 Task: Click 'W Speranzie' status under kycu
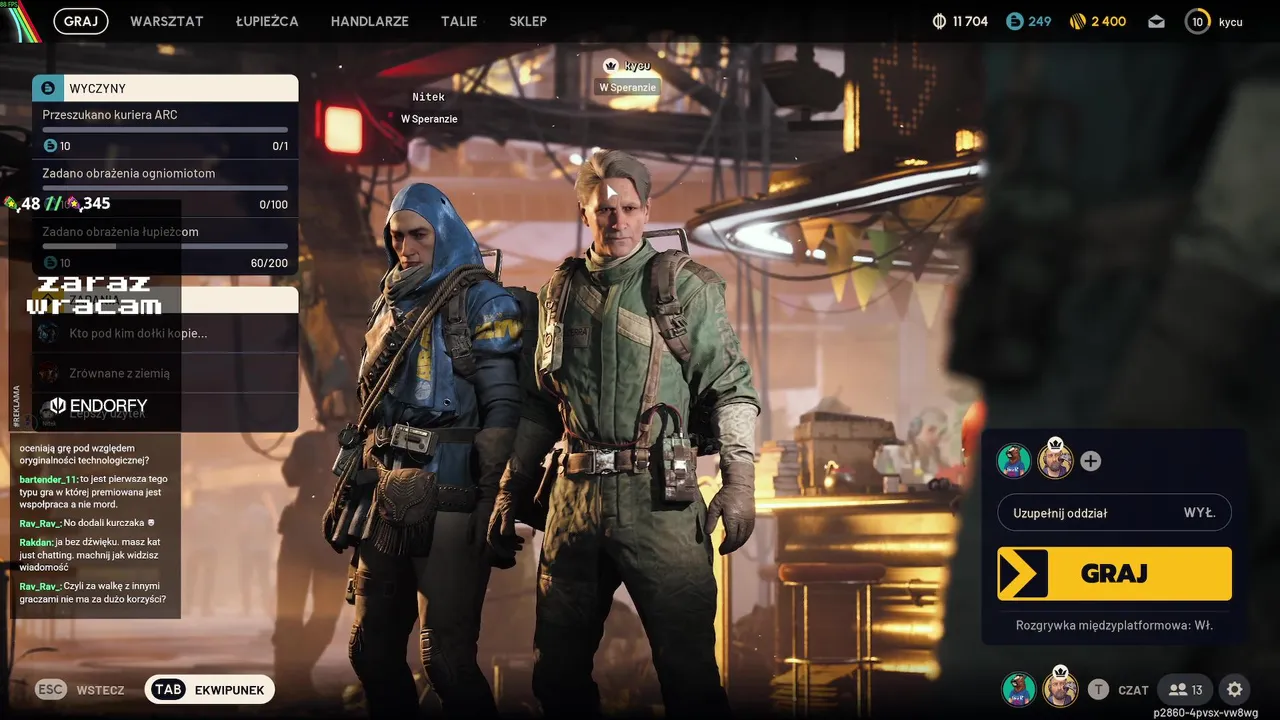[x=628, y=87]
